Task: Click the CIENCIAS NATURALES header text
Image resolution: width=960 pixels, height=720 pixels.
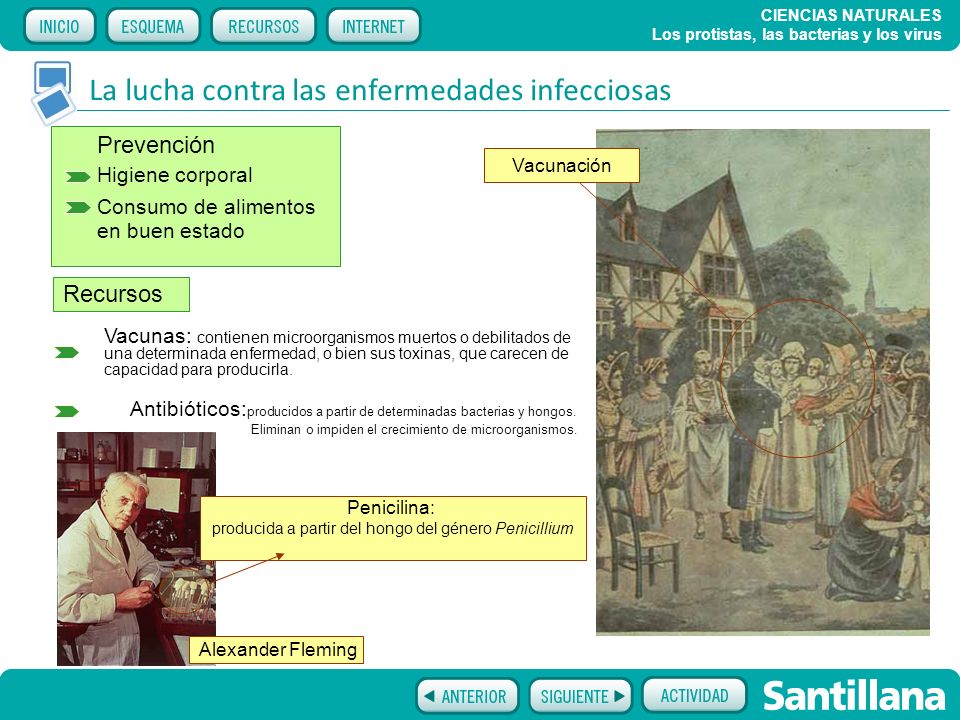Action: pos(851,15)
